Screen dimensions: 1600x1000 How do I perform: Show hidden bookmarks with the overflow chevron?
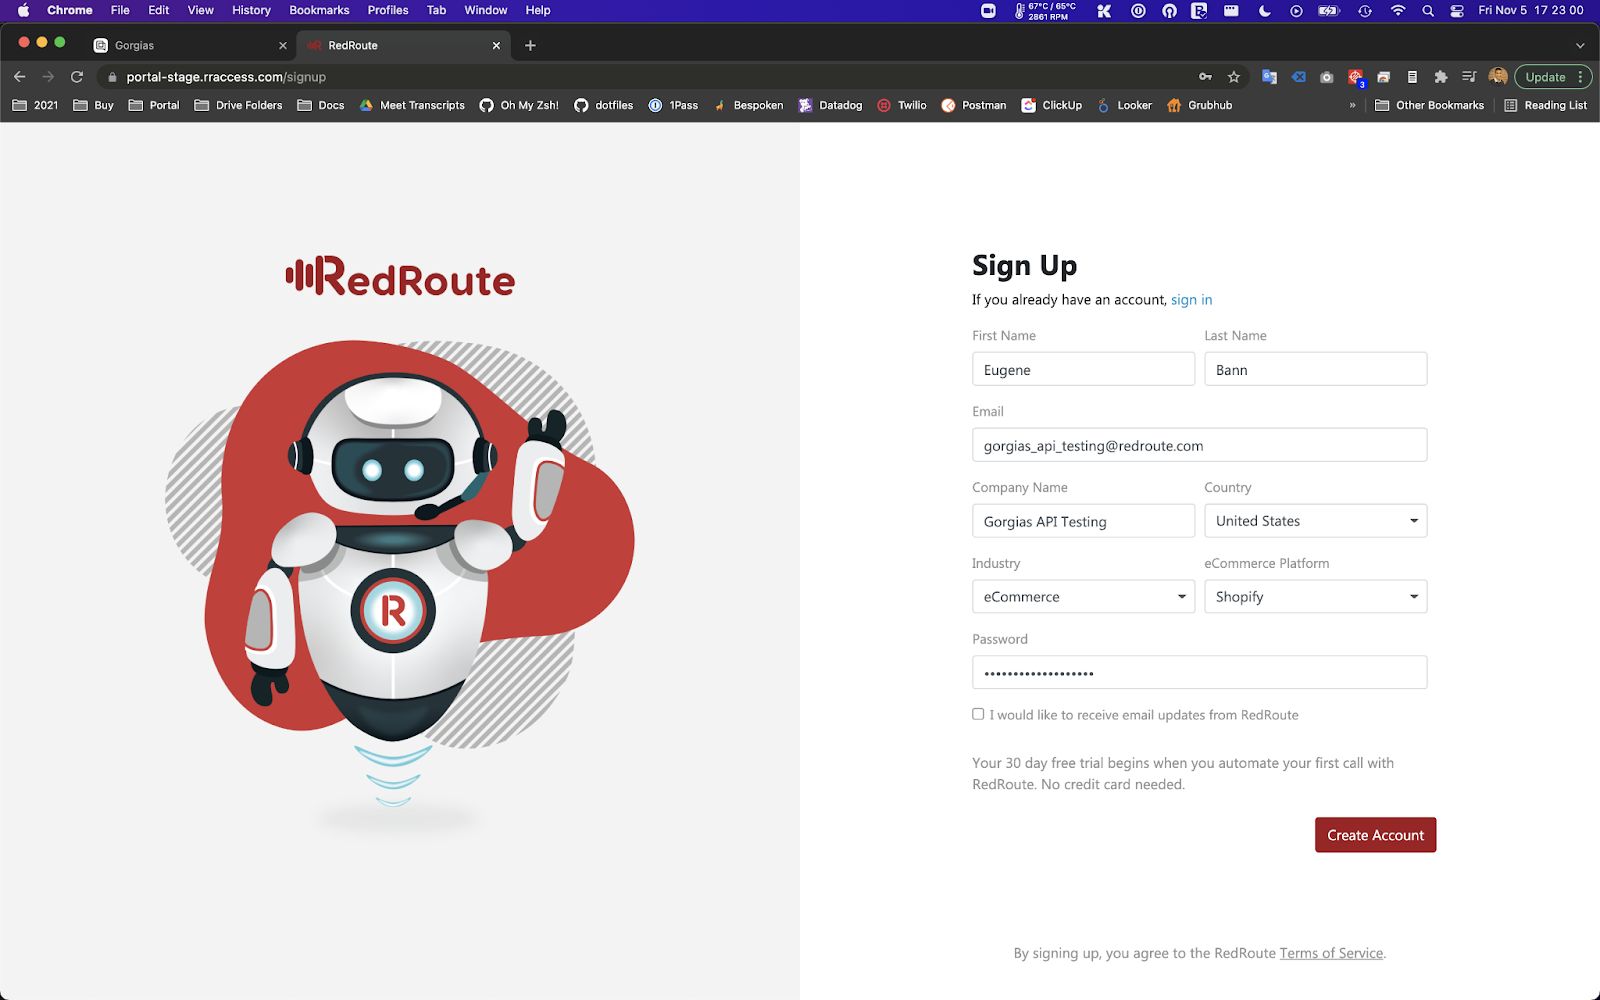click(x=1352, y=105)
